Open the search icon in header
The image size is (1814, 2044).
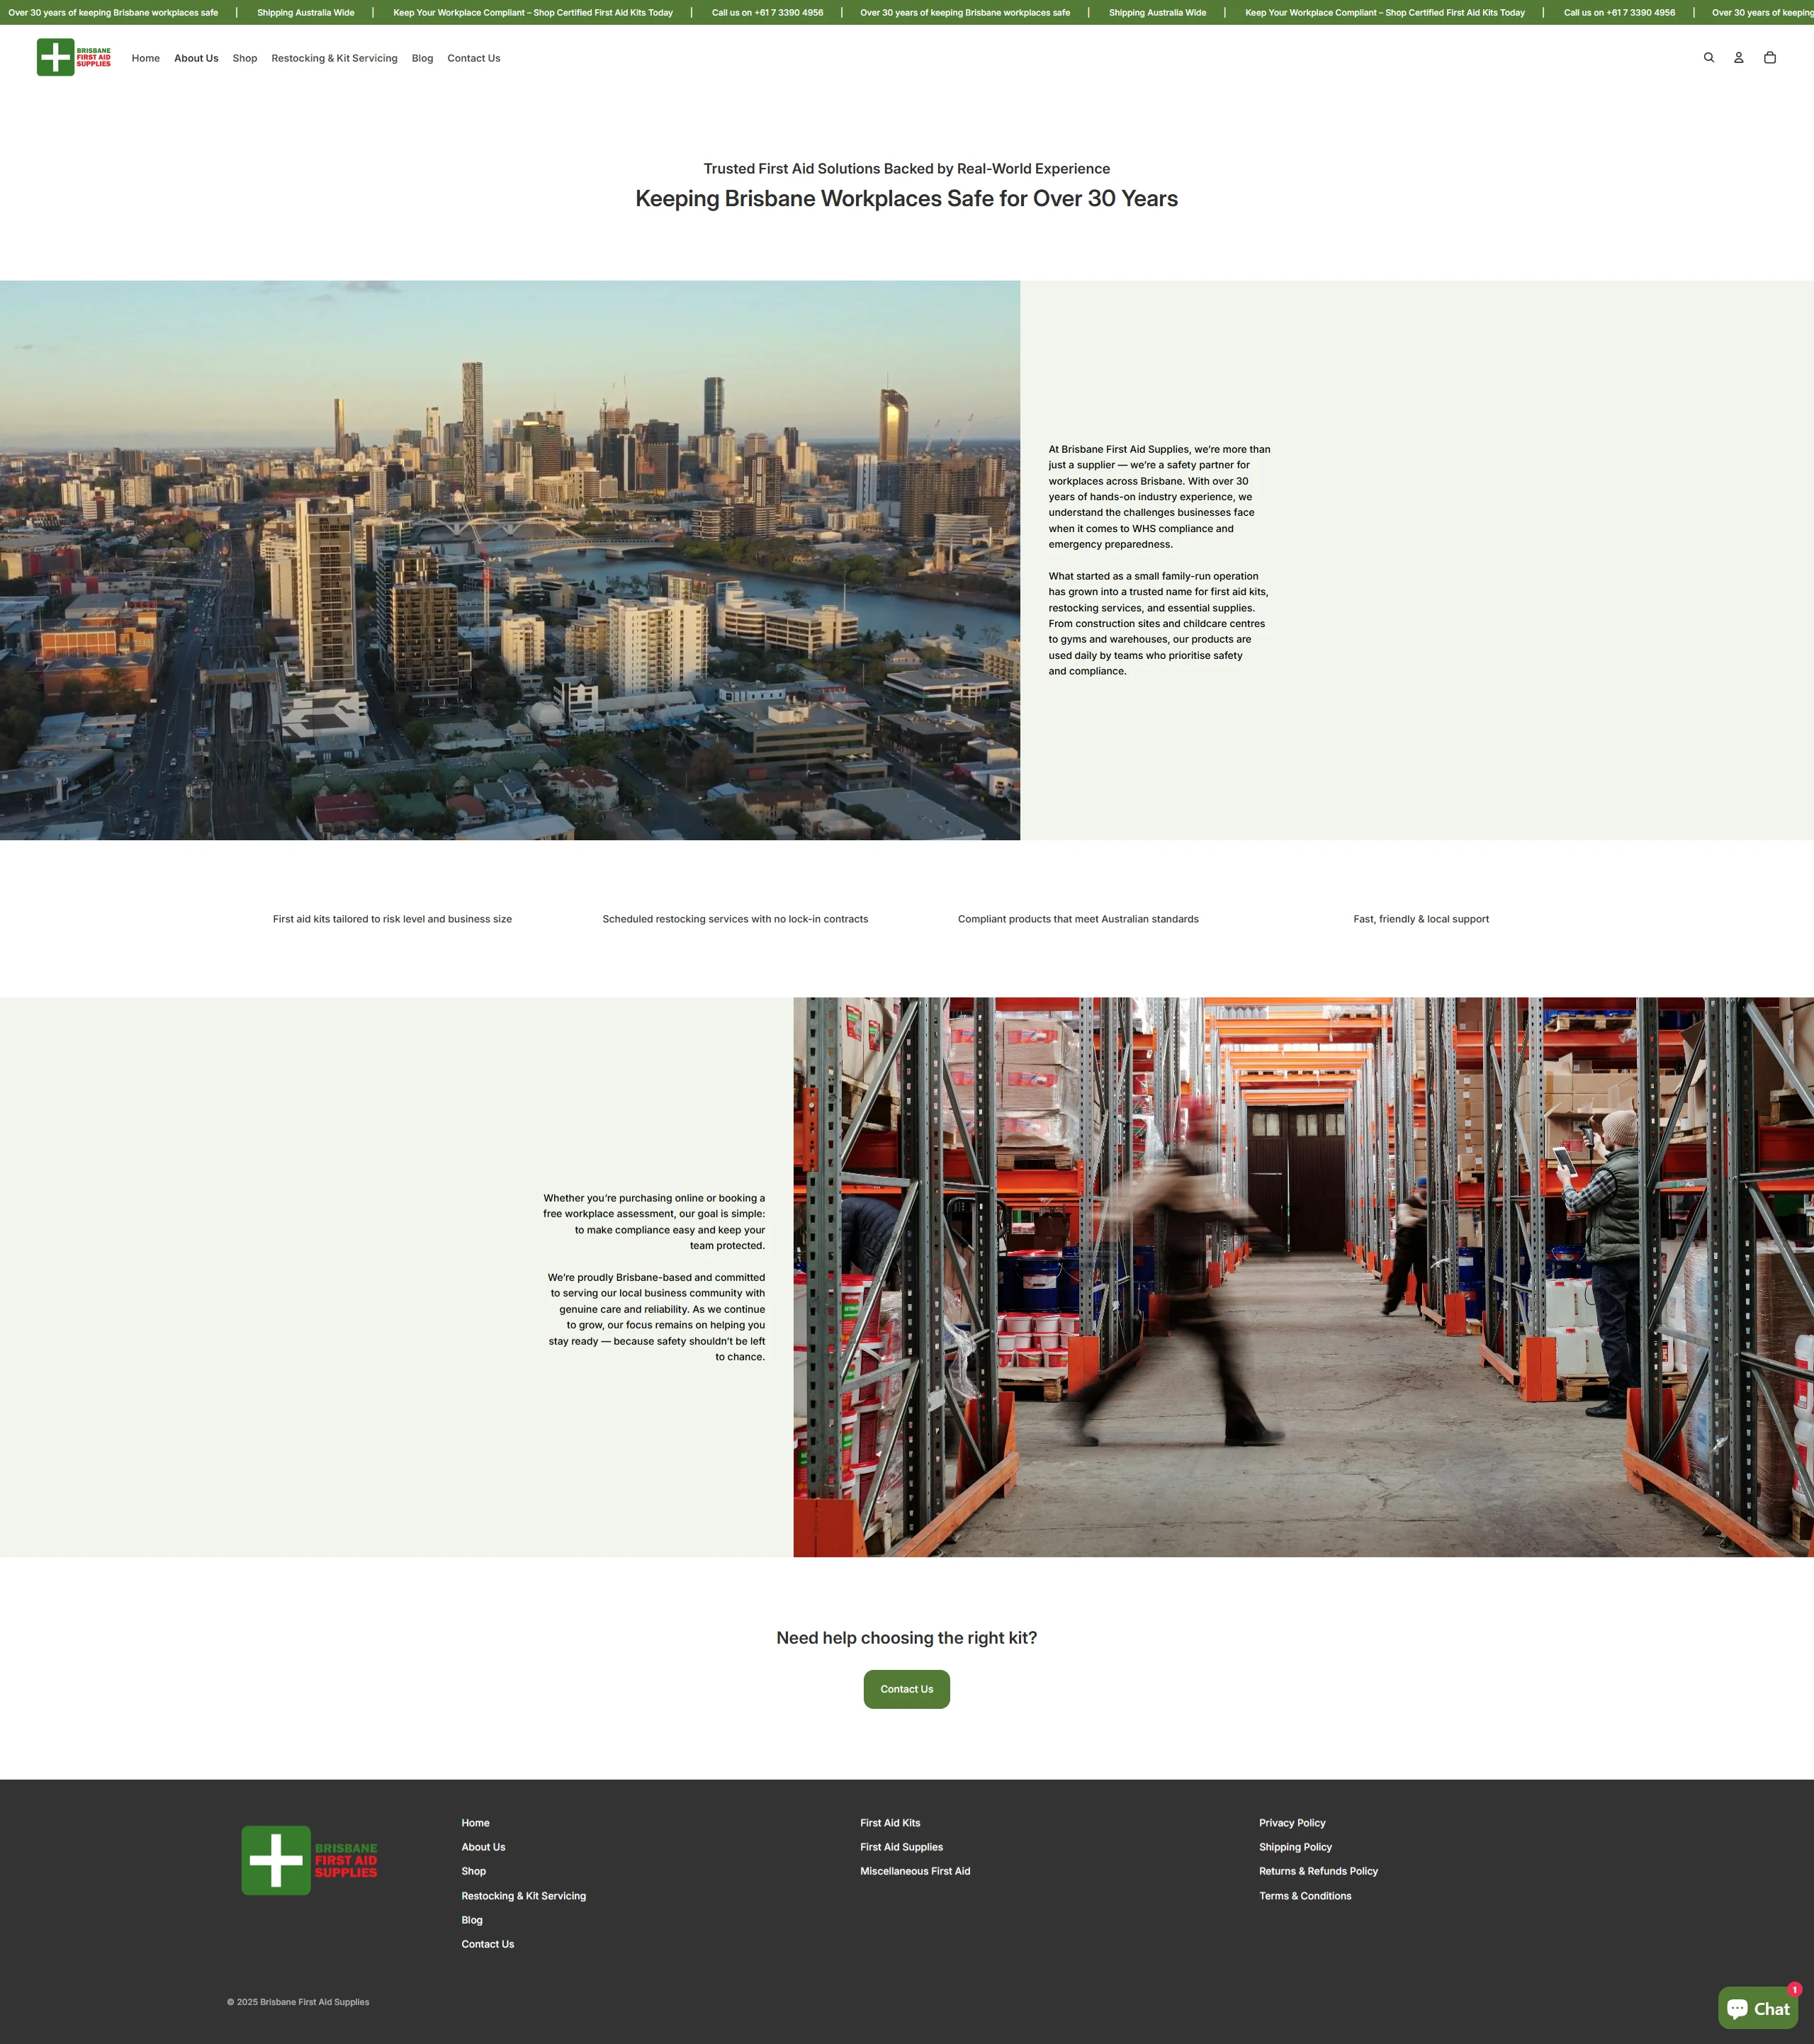tap(1708, 58)
